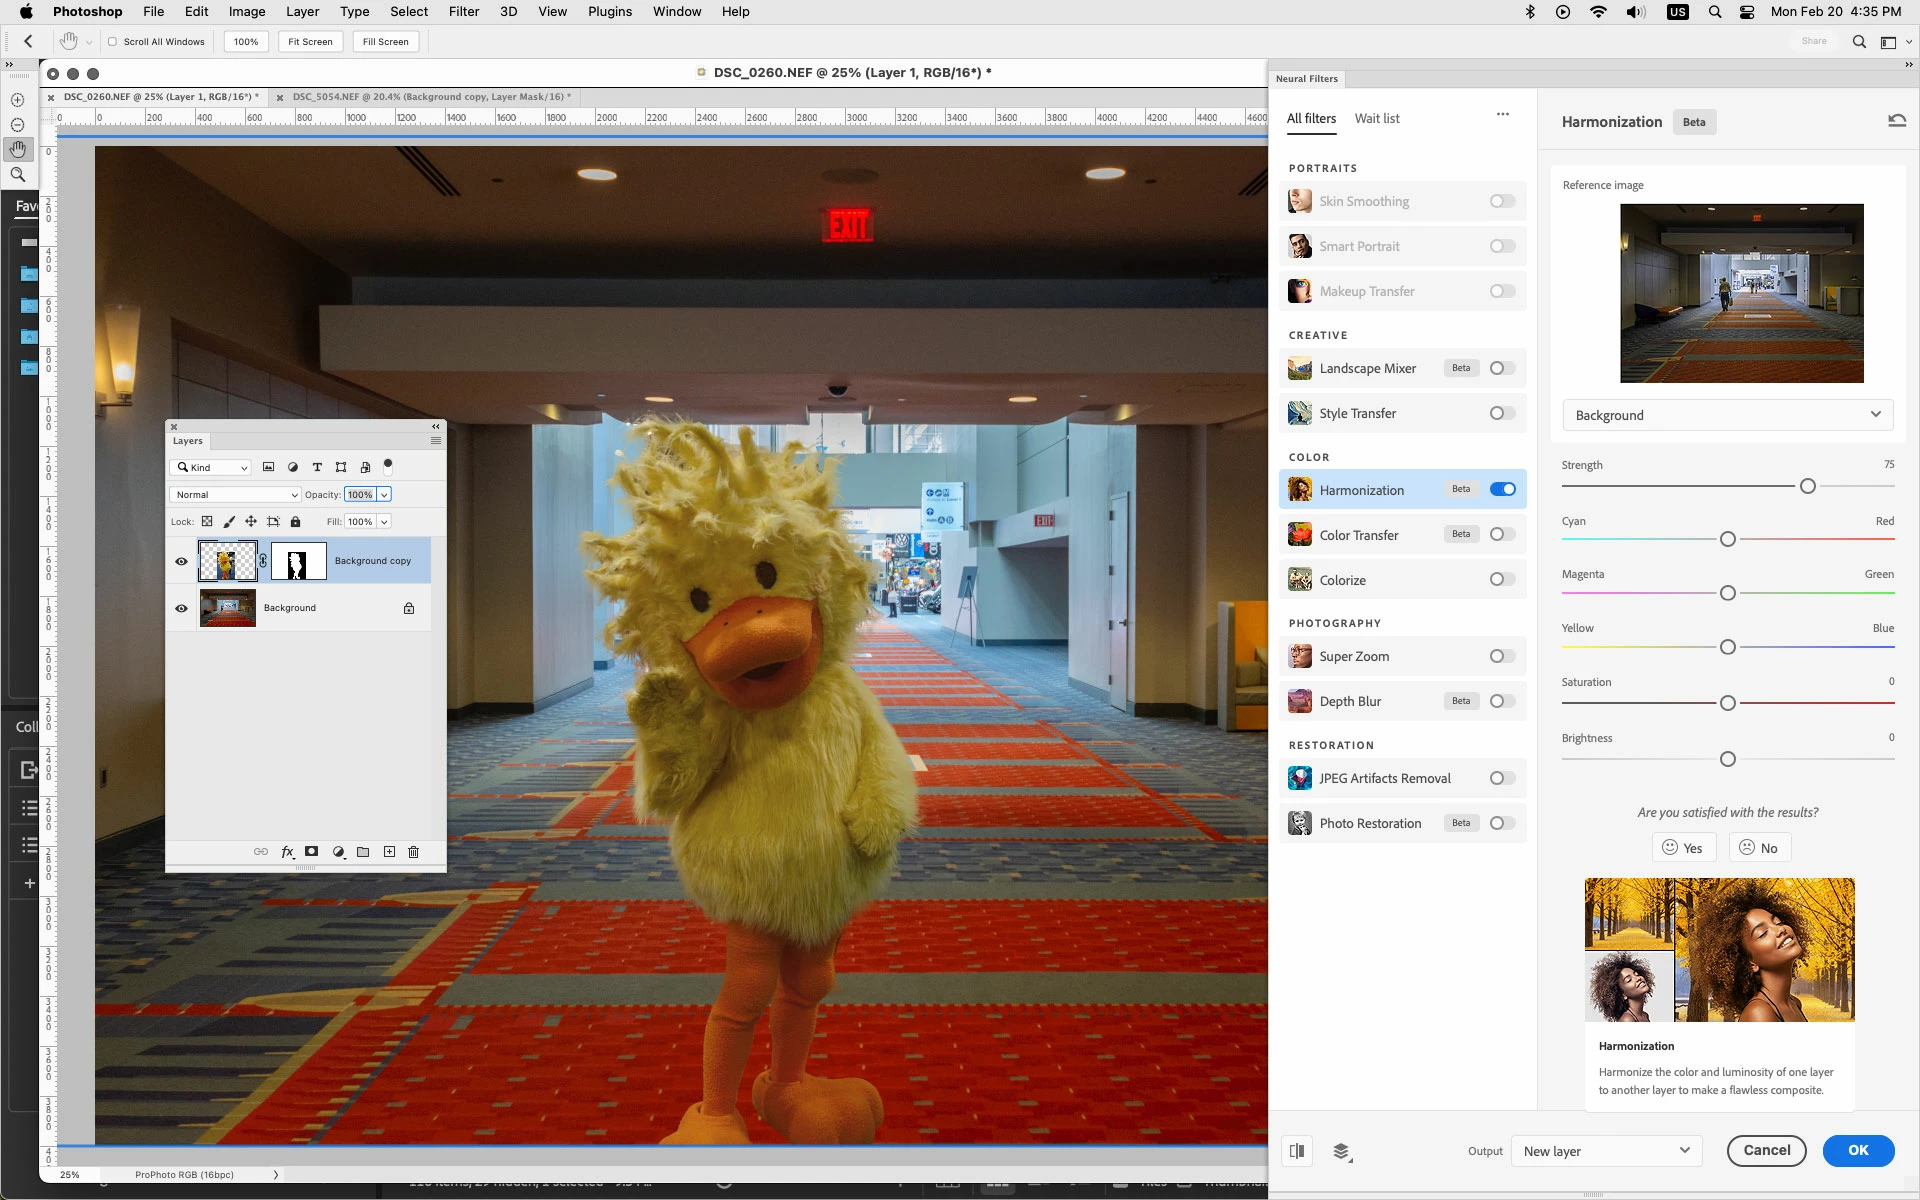The image size is (1920, 1200).
Task: Hide the Background copy layer
Action: (x=181, y=561)
